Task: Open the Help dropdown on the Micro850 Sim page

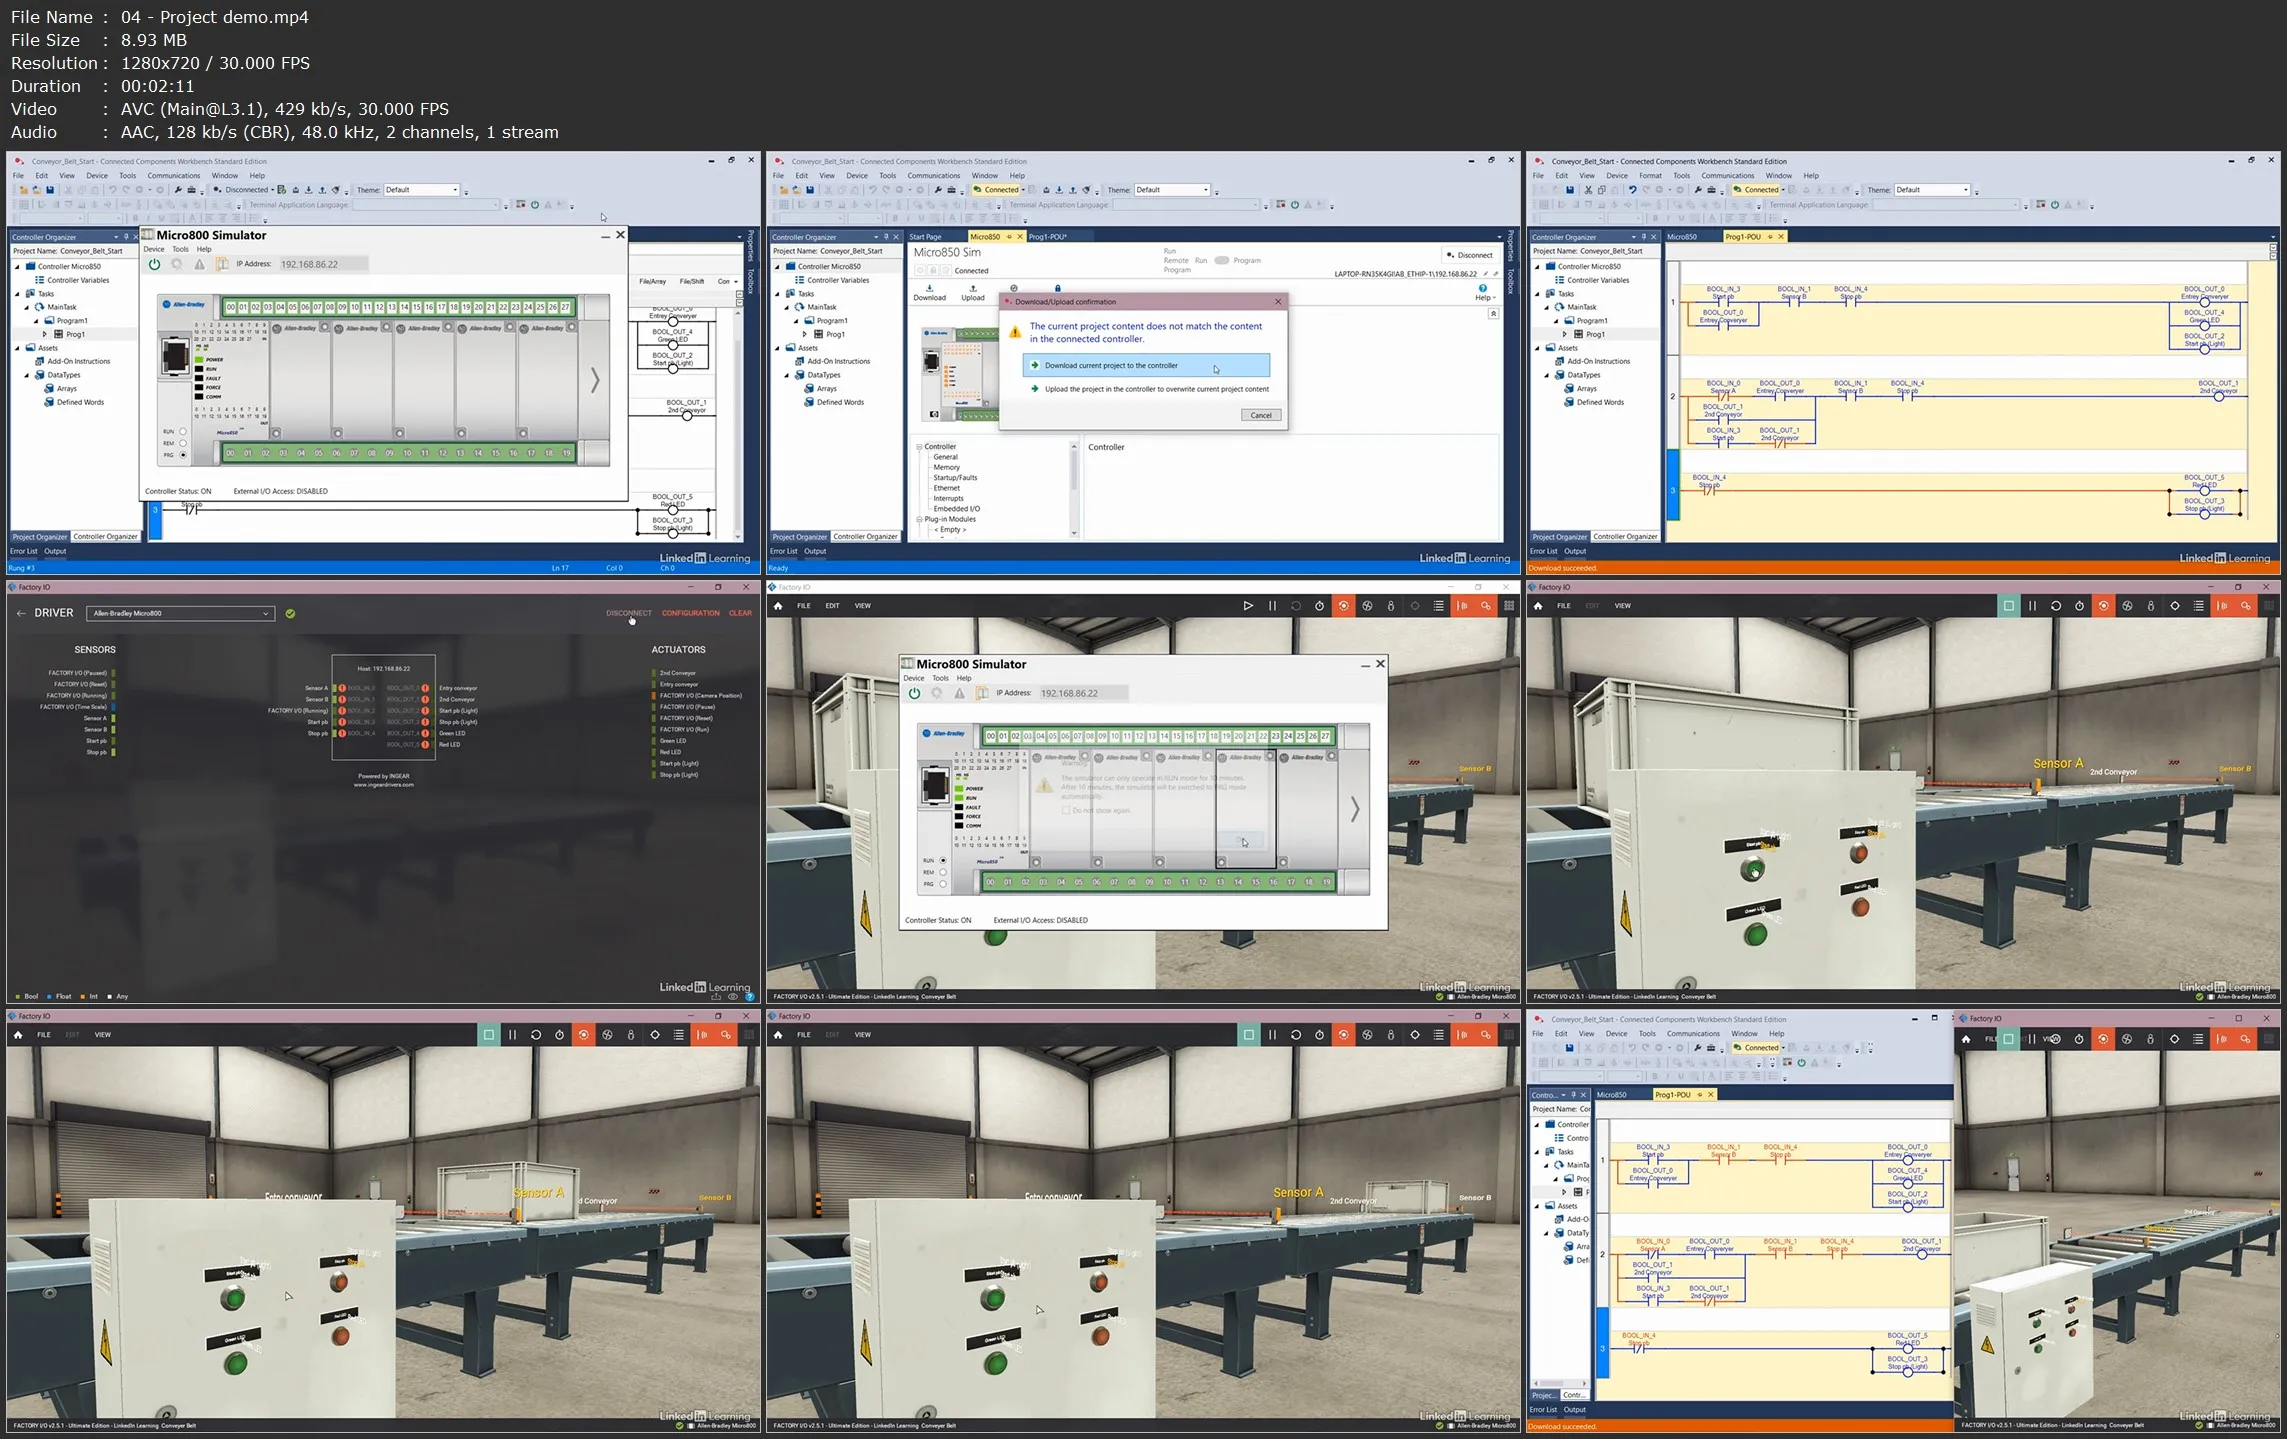Action: tap(1484, 297)
